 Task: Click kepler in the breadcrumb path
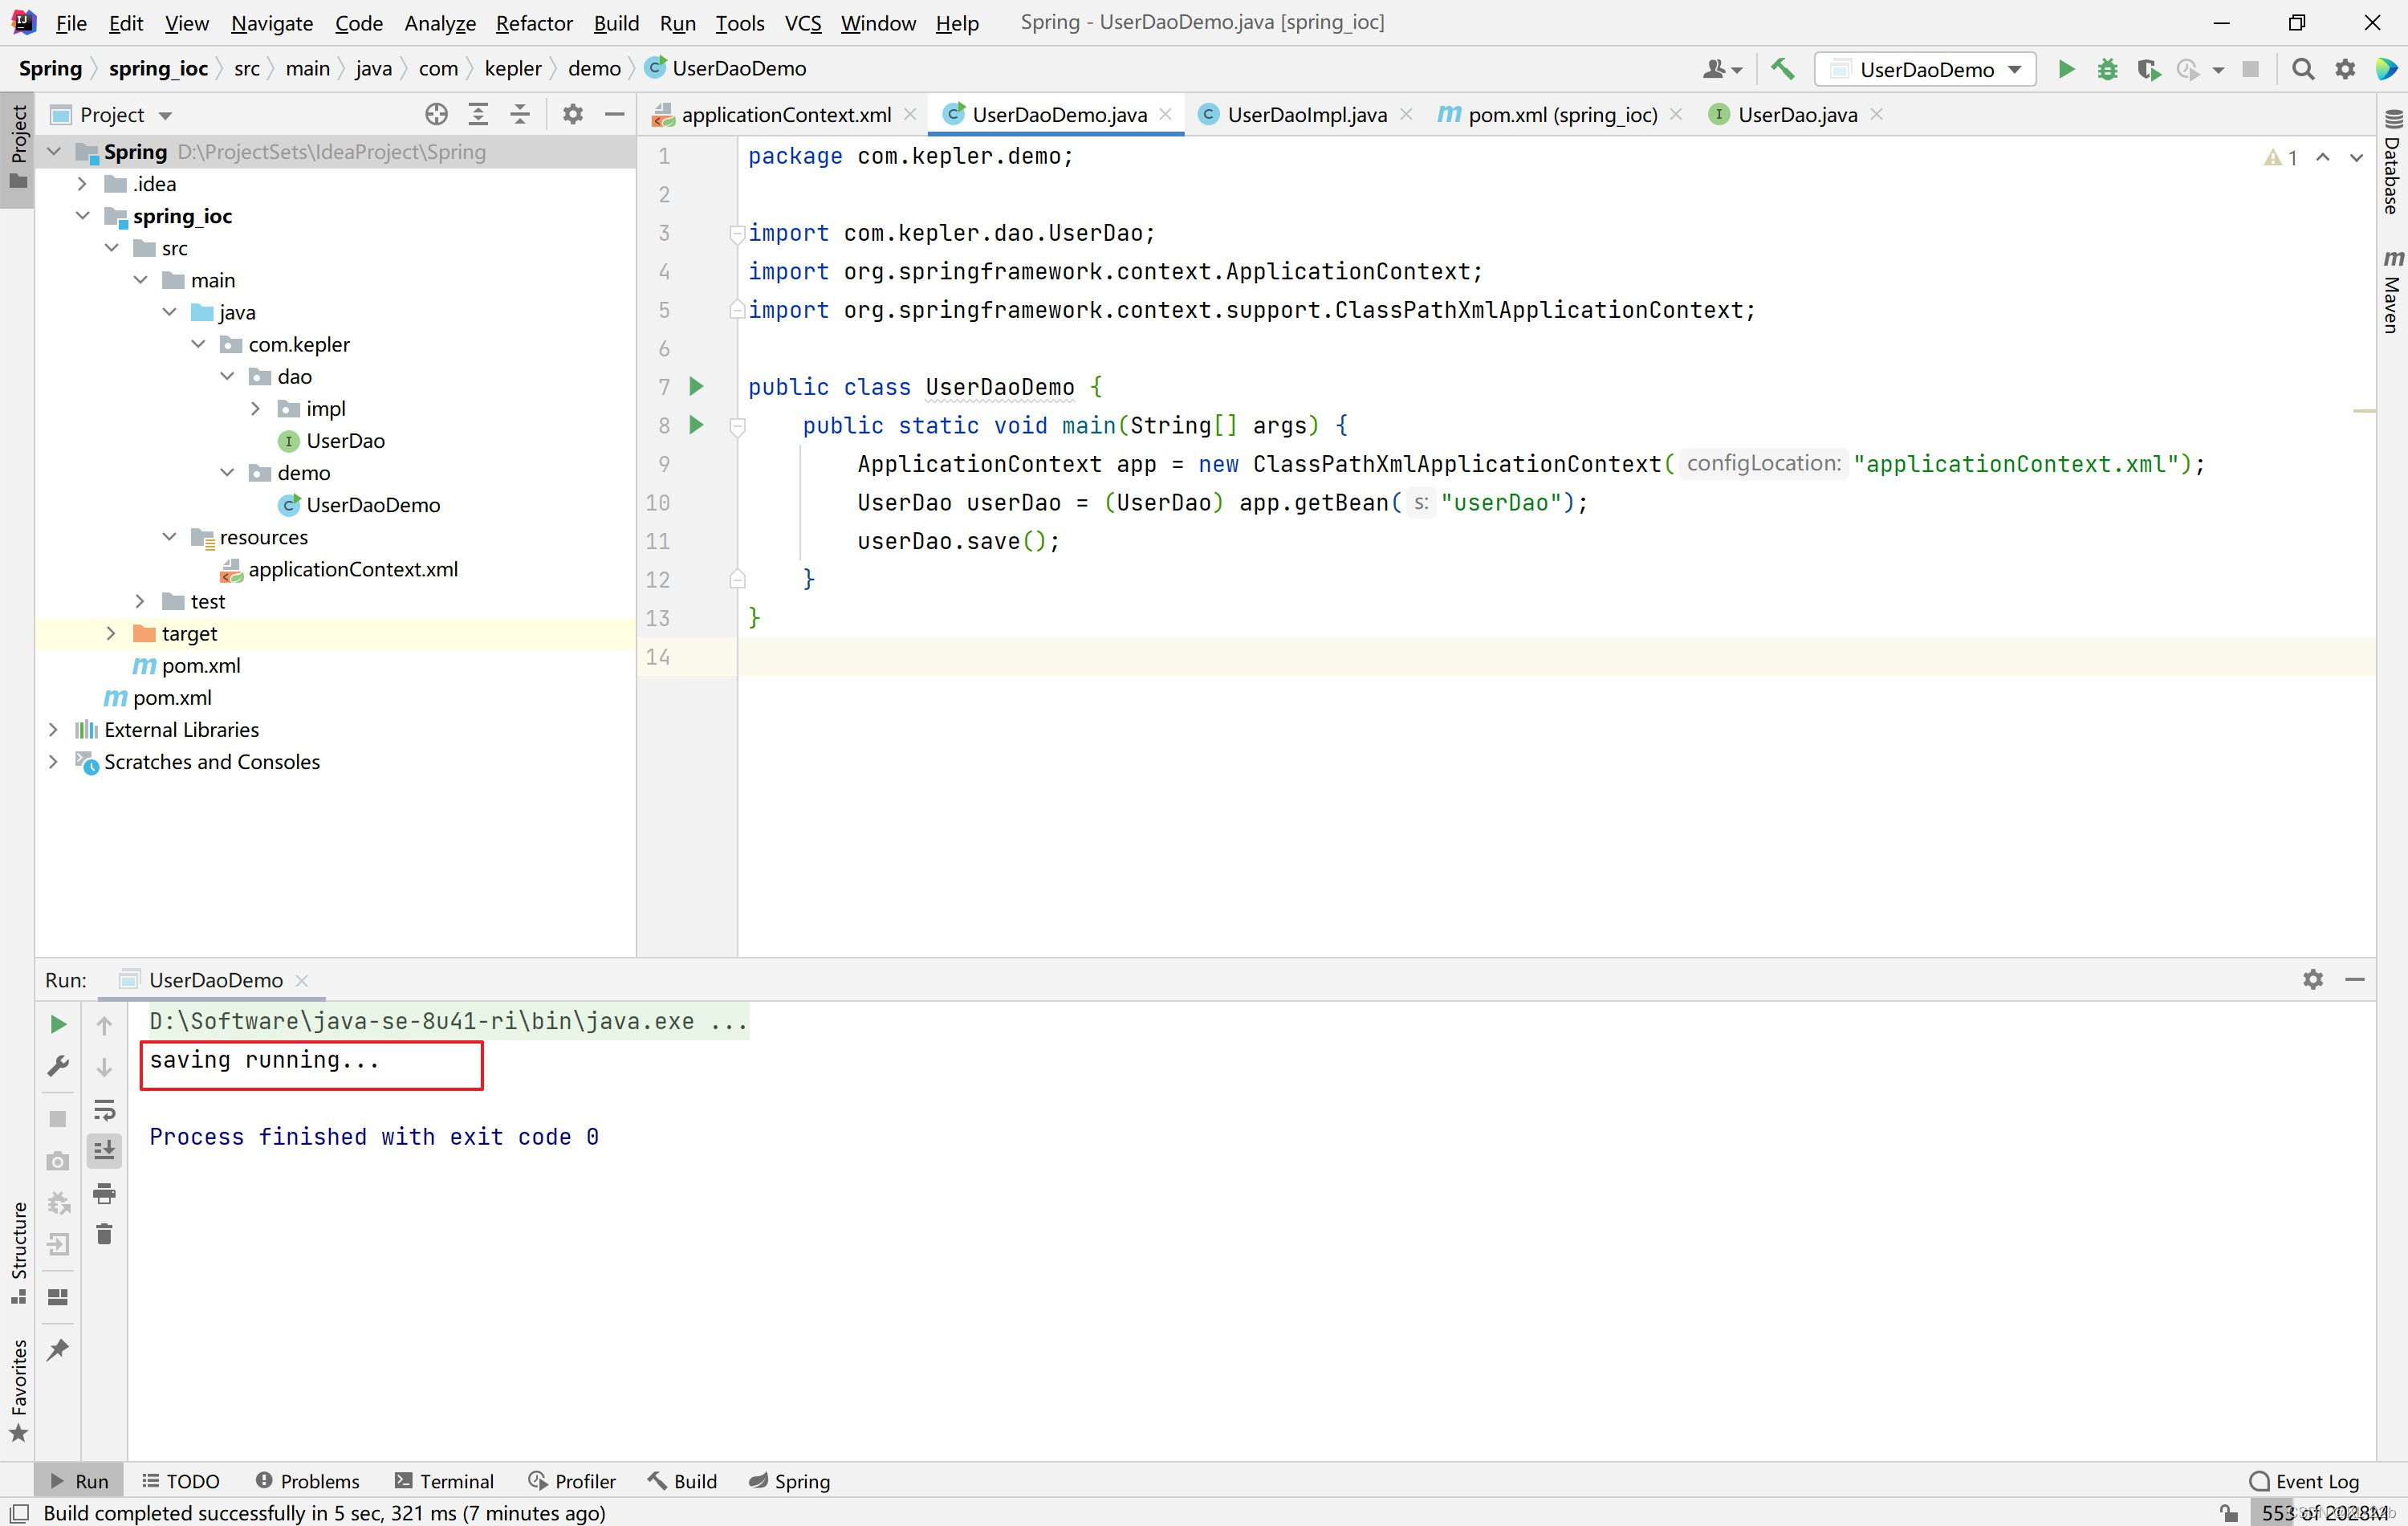tap(513, 68)
